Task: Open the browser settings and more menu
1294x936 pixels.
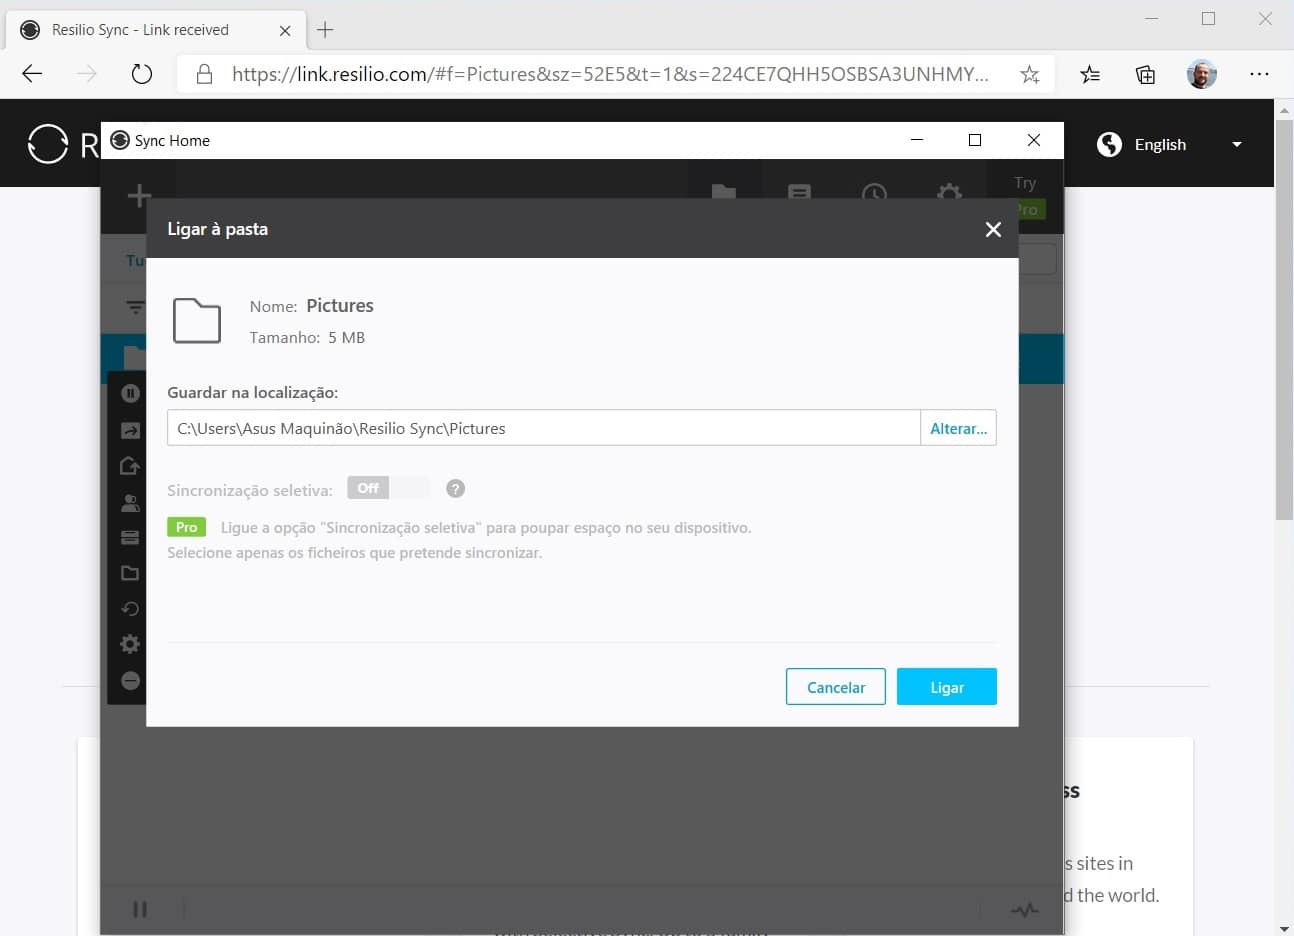Action: coord(1259,74)
